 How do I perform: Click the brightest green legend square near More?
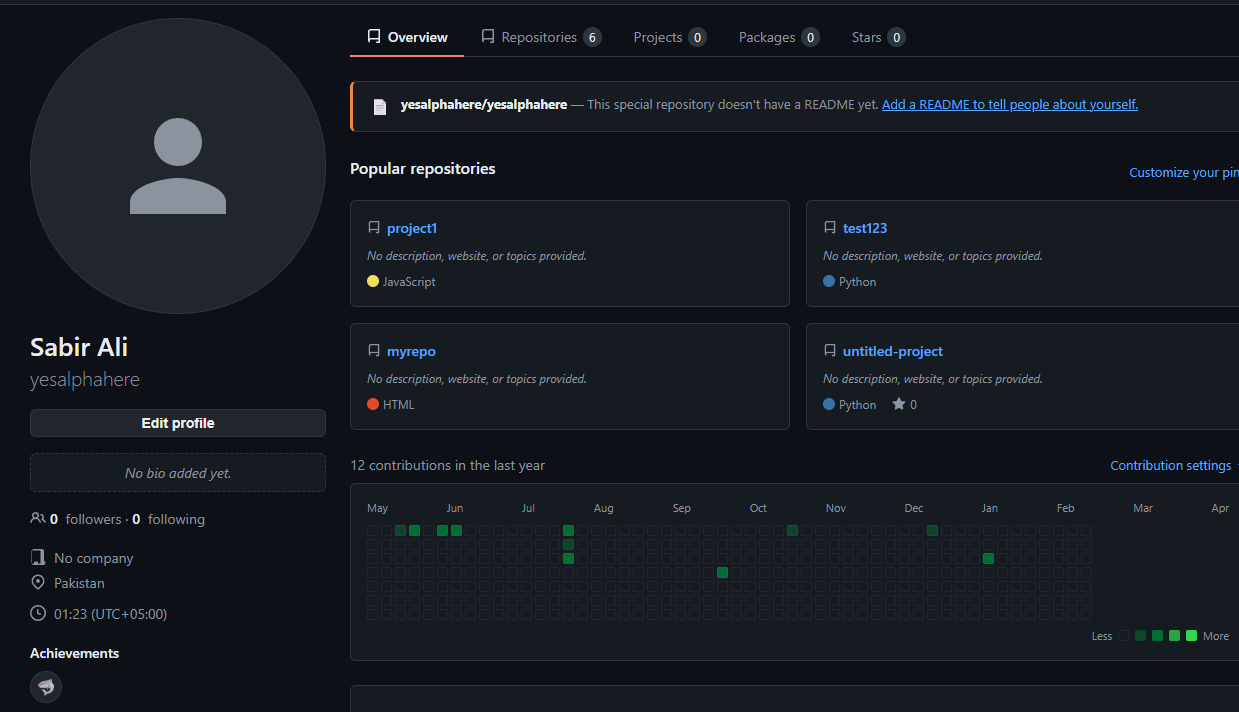point(1191,636)
